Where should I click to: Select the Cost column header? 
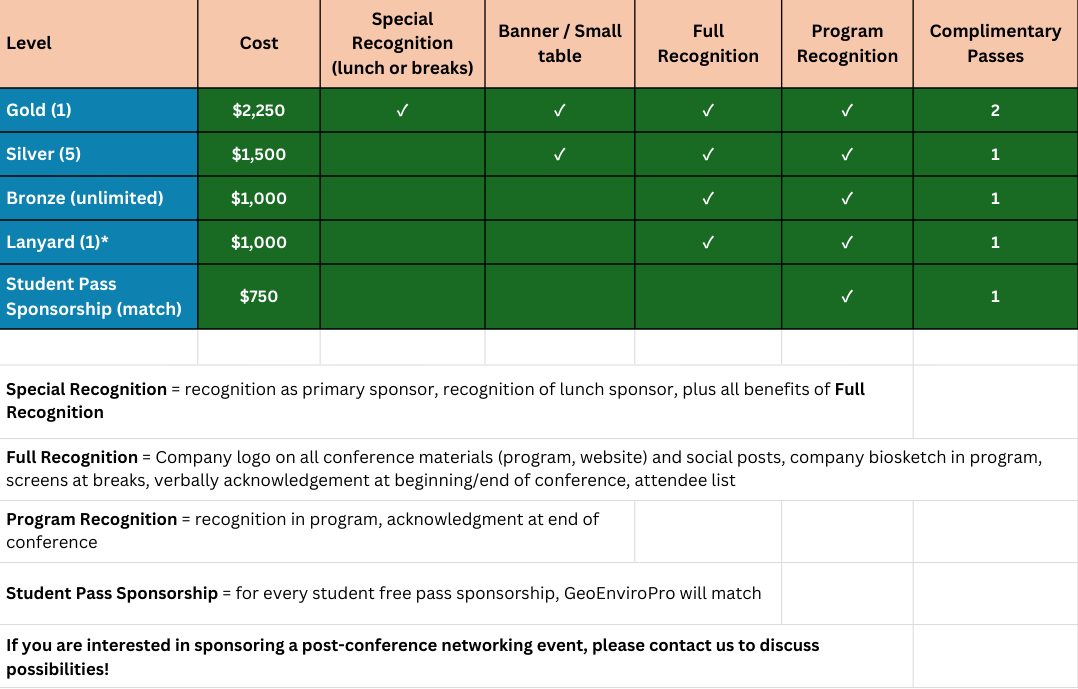tap(259, 43)
